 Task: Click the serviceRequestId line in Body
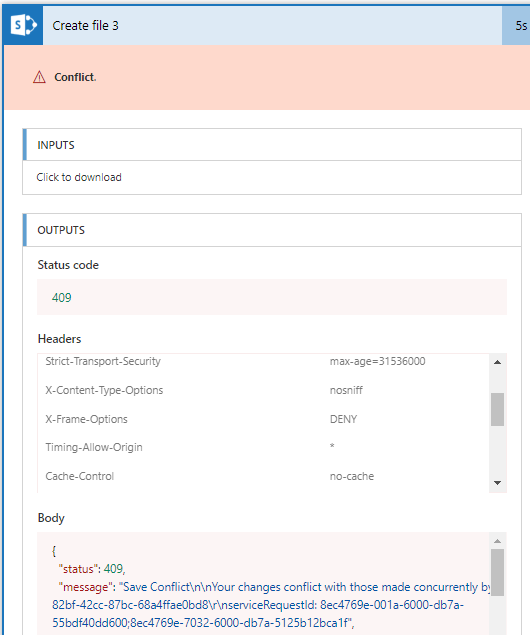[258, 605]
